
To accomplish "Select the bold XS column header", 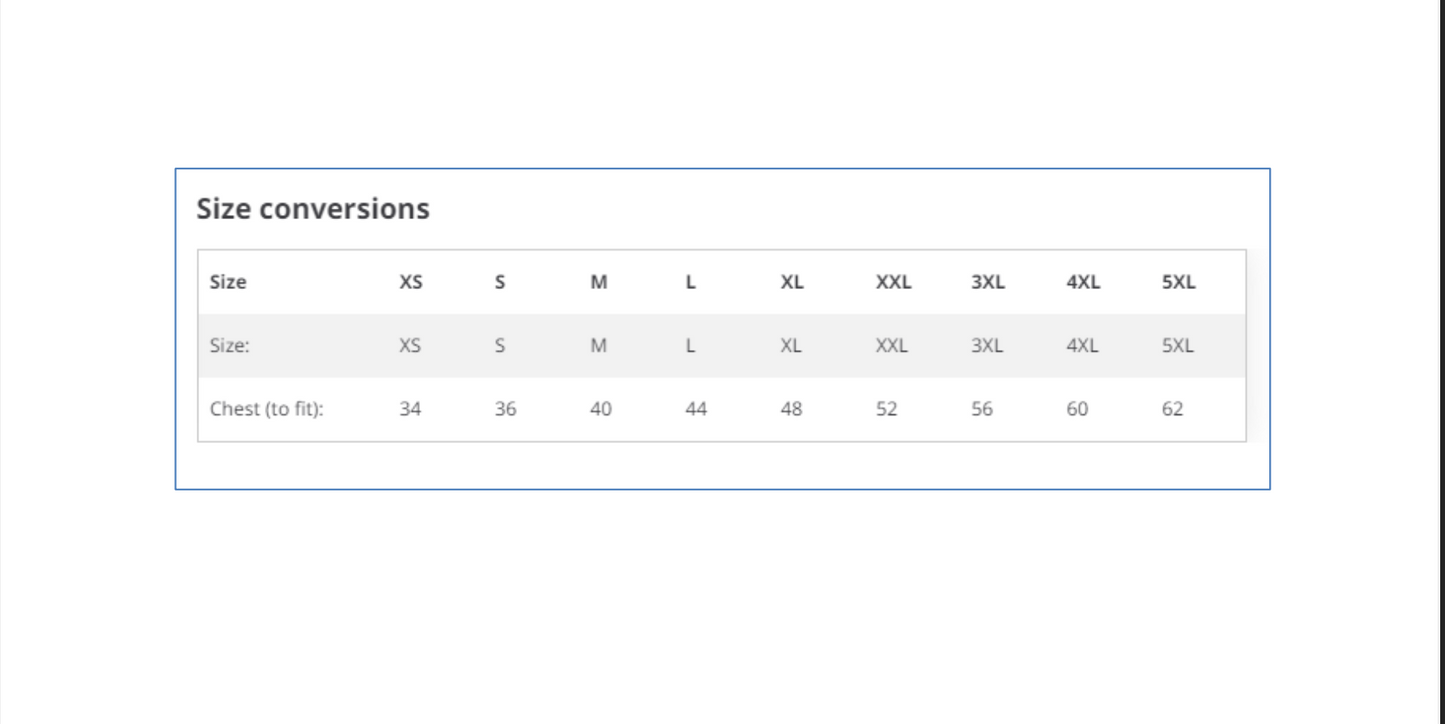I will tap(411, 282).
